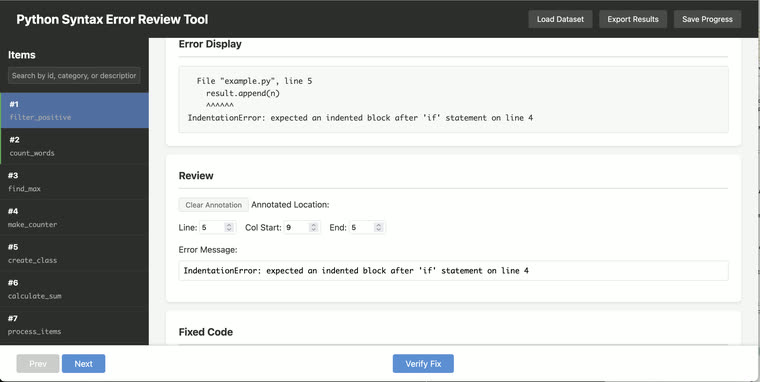Click the 'File "example.py", line 5' traceback line
Screen dimensions: 760x382
[254, 81]
